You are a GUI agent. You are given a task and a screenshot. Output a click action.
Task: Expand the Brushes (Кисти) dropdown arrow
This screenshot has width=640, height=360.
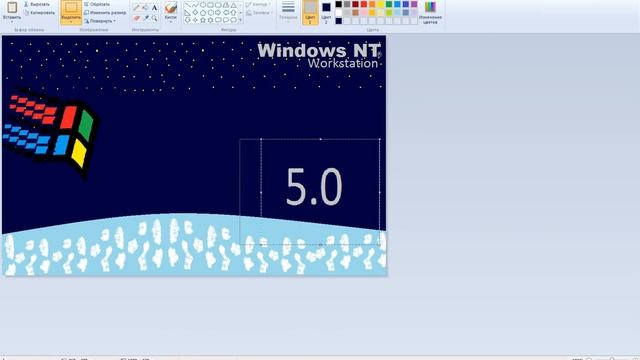(x=171, y=22)
